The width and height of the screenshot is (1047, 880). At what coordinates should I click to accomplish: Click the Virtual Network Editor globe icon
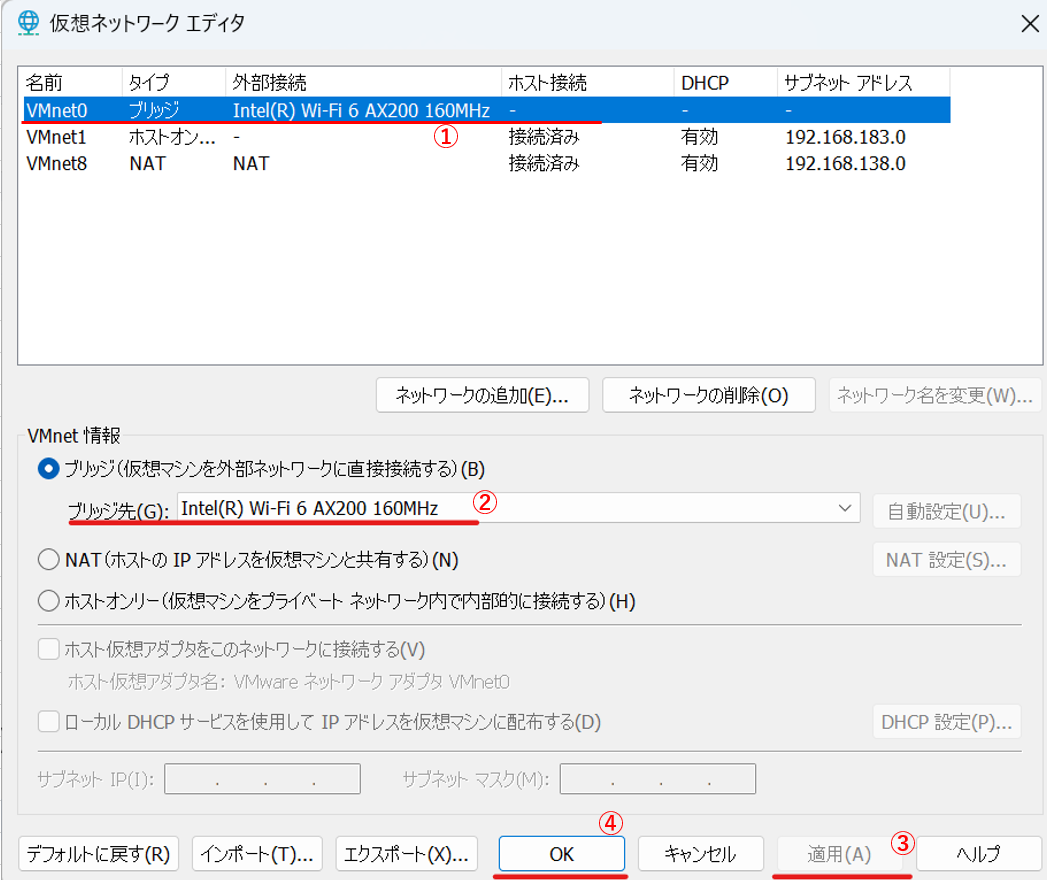pos(28,23)
